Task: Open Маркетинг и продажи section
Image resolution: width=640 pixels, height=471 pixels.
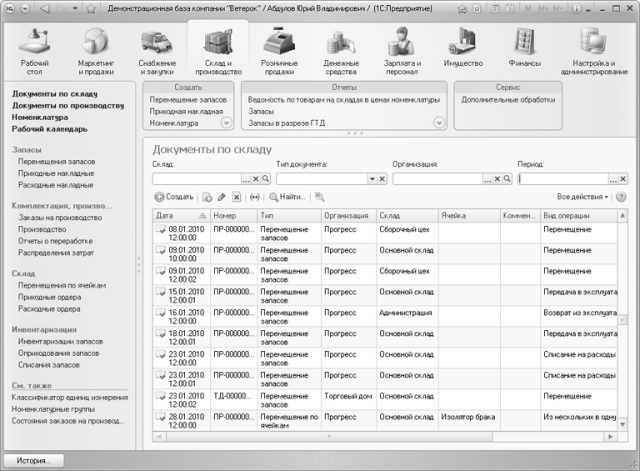Action: 96,51
